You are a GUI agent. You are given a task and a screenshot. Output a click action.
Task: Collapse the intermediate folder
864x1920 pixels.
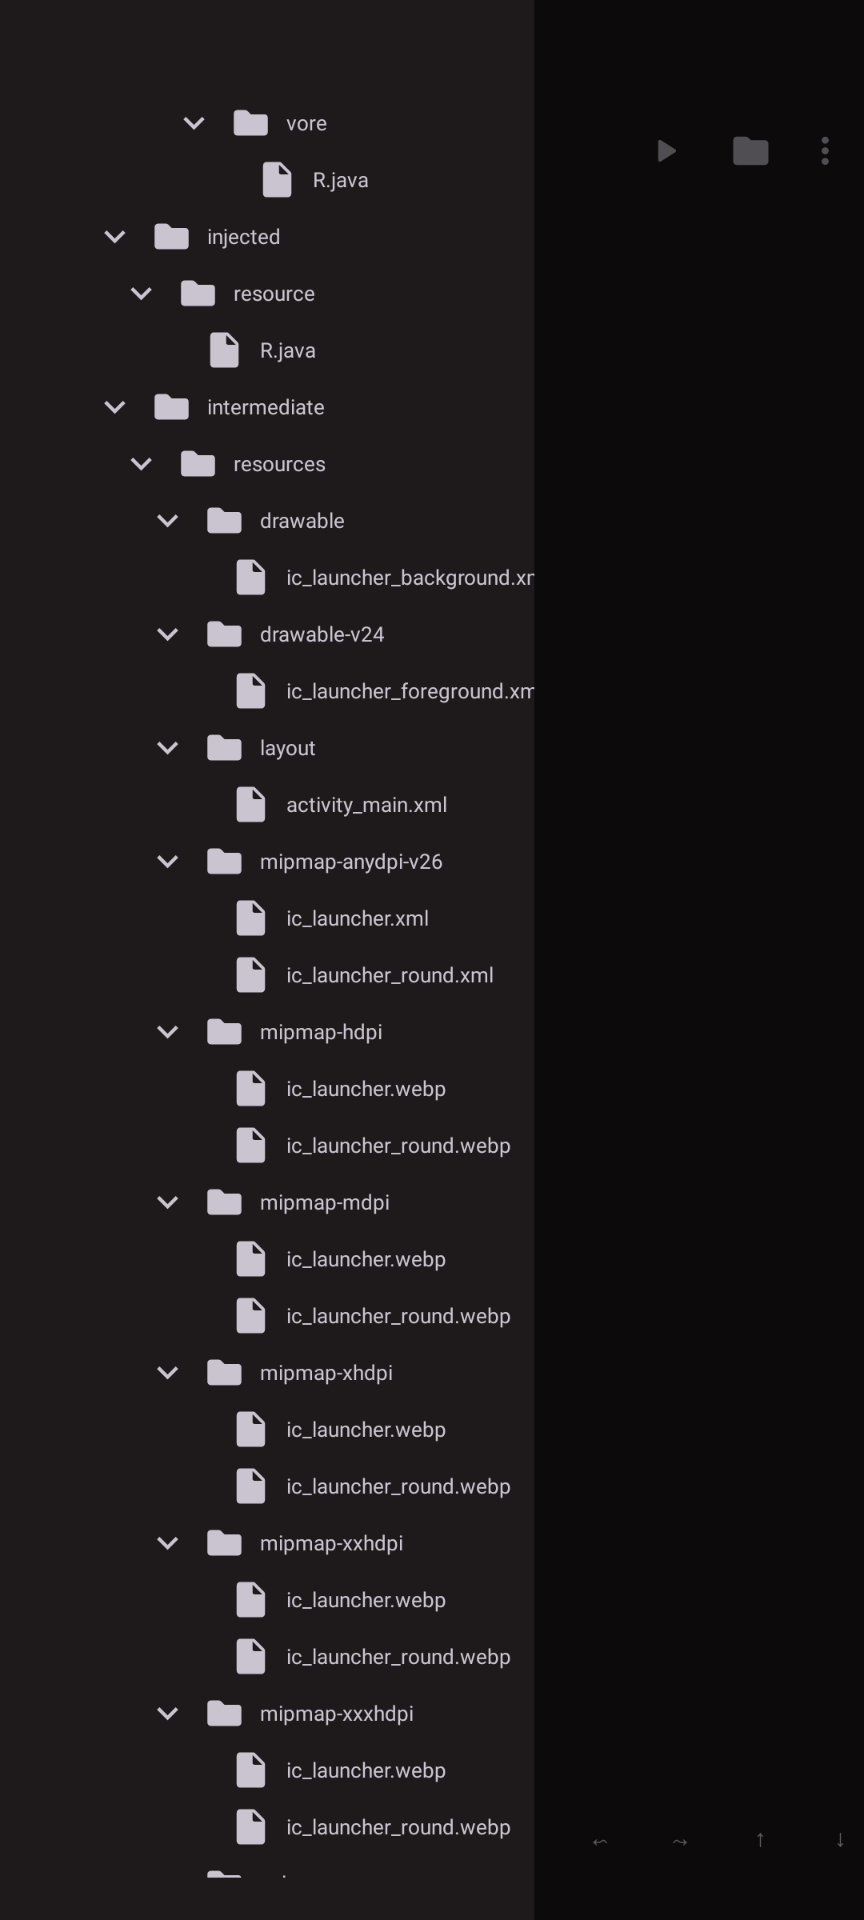pyautogui.click(x=114, y=407)
